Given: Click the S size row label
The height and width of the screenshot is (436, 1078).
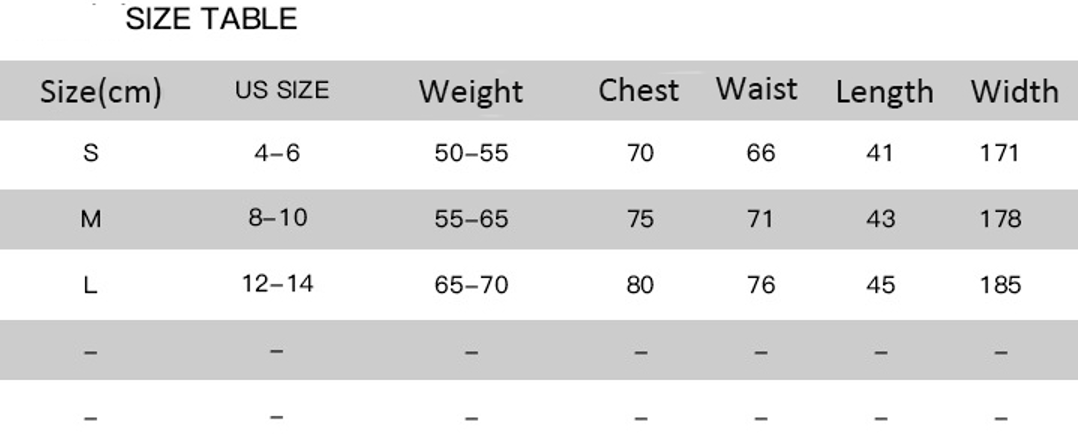Looking at the screenshot, I should pyautogui.click(x=91, y=154).
